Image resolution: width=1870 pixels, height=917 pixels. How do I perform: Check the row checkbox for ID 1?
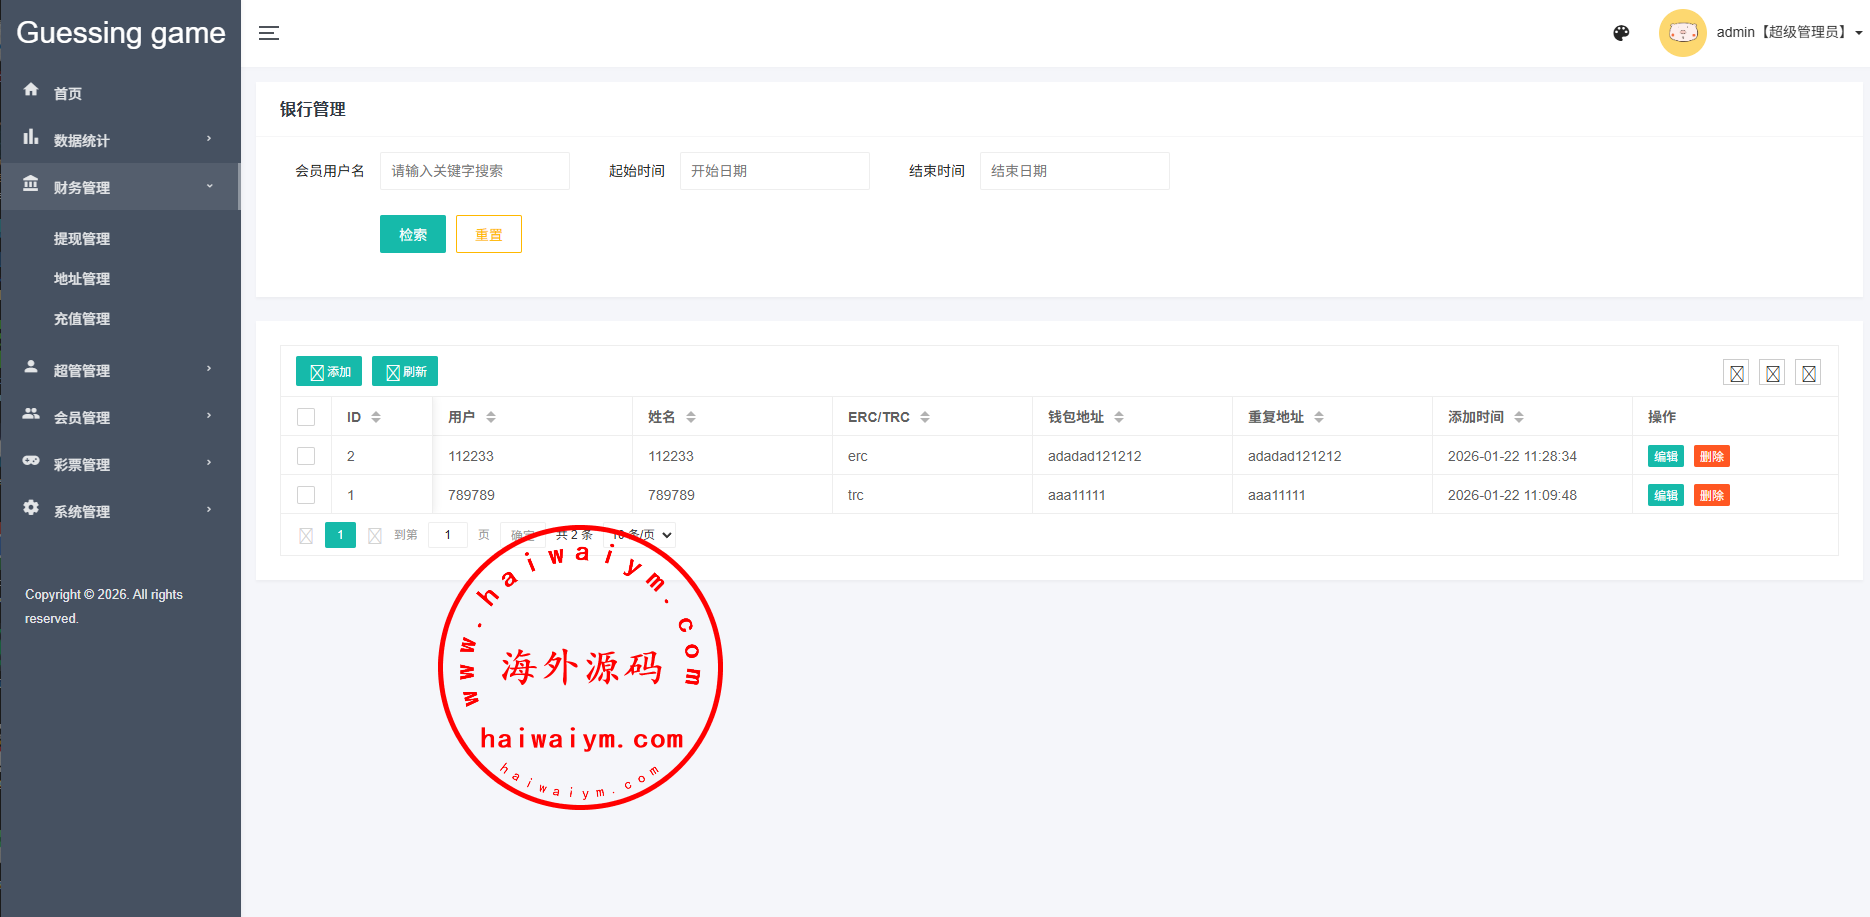coord(306,495)
